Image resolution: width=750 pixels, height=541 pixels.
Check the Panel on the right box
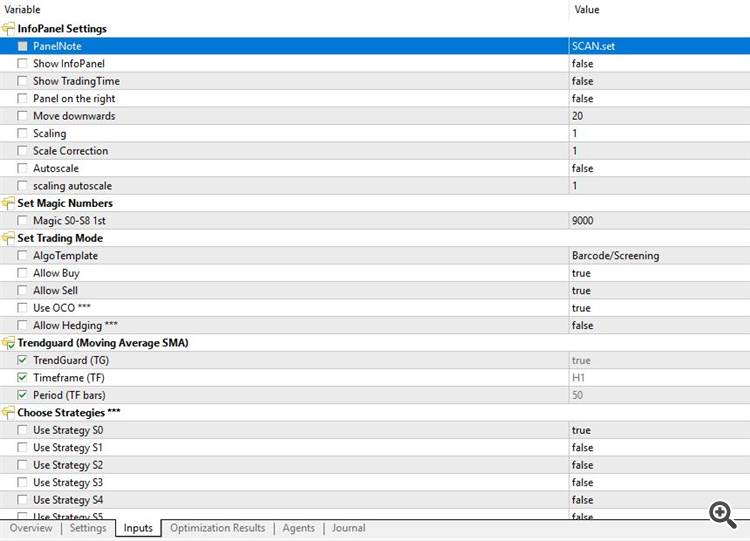click(x=22, y=99)
